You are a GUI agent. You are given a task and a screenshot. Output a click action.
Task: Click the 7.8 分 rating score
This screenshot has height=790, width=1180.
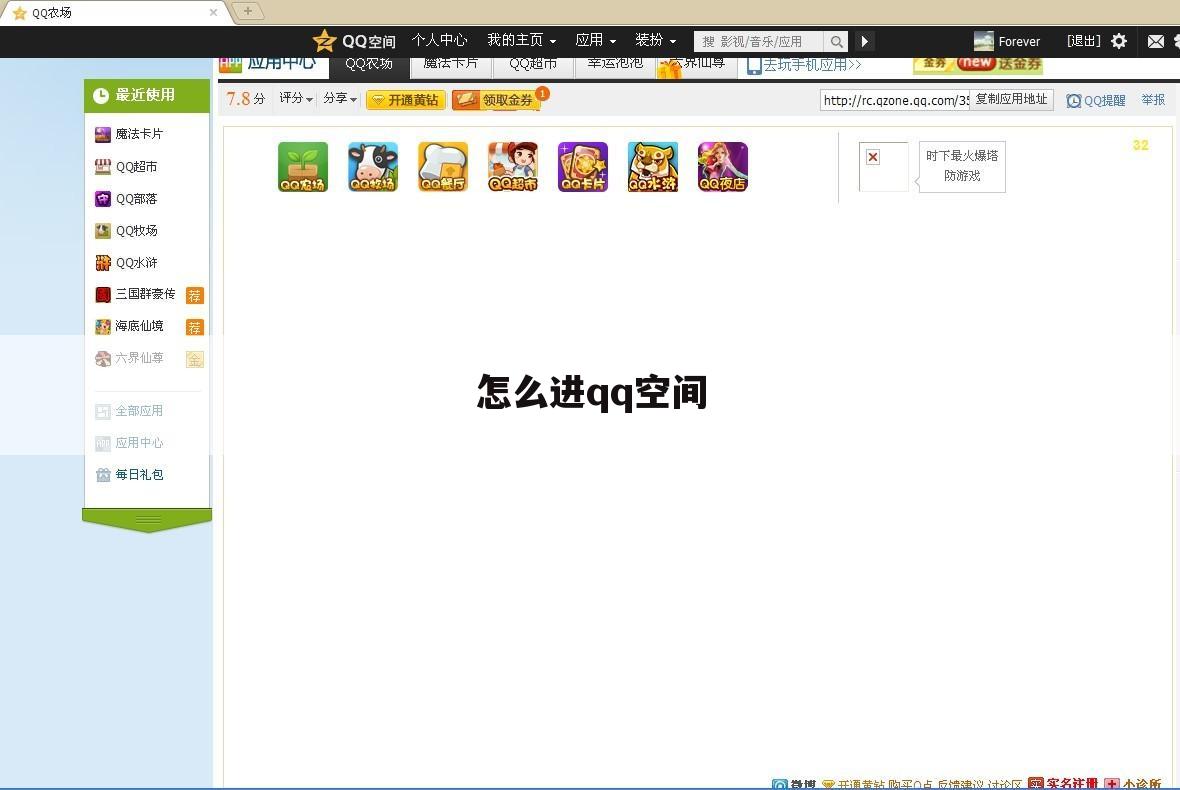246,99
